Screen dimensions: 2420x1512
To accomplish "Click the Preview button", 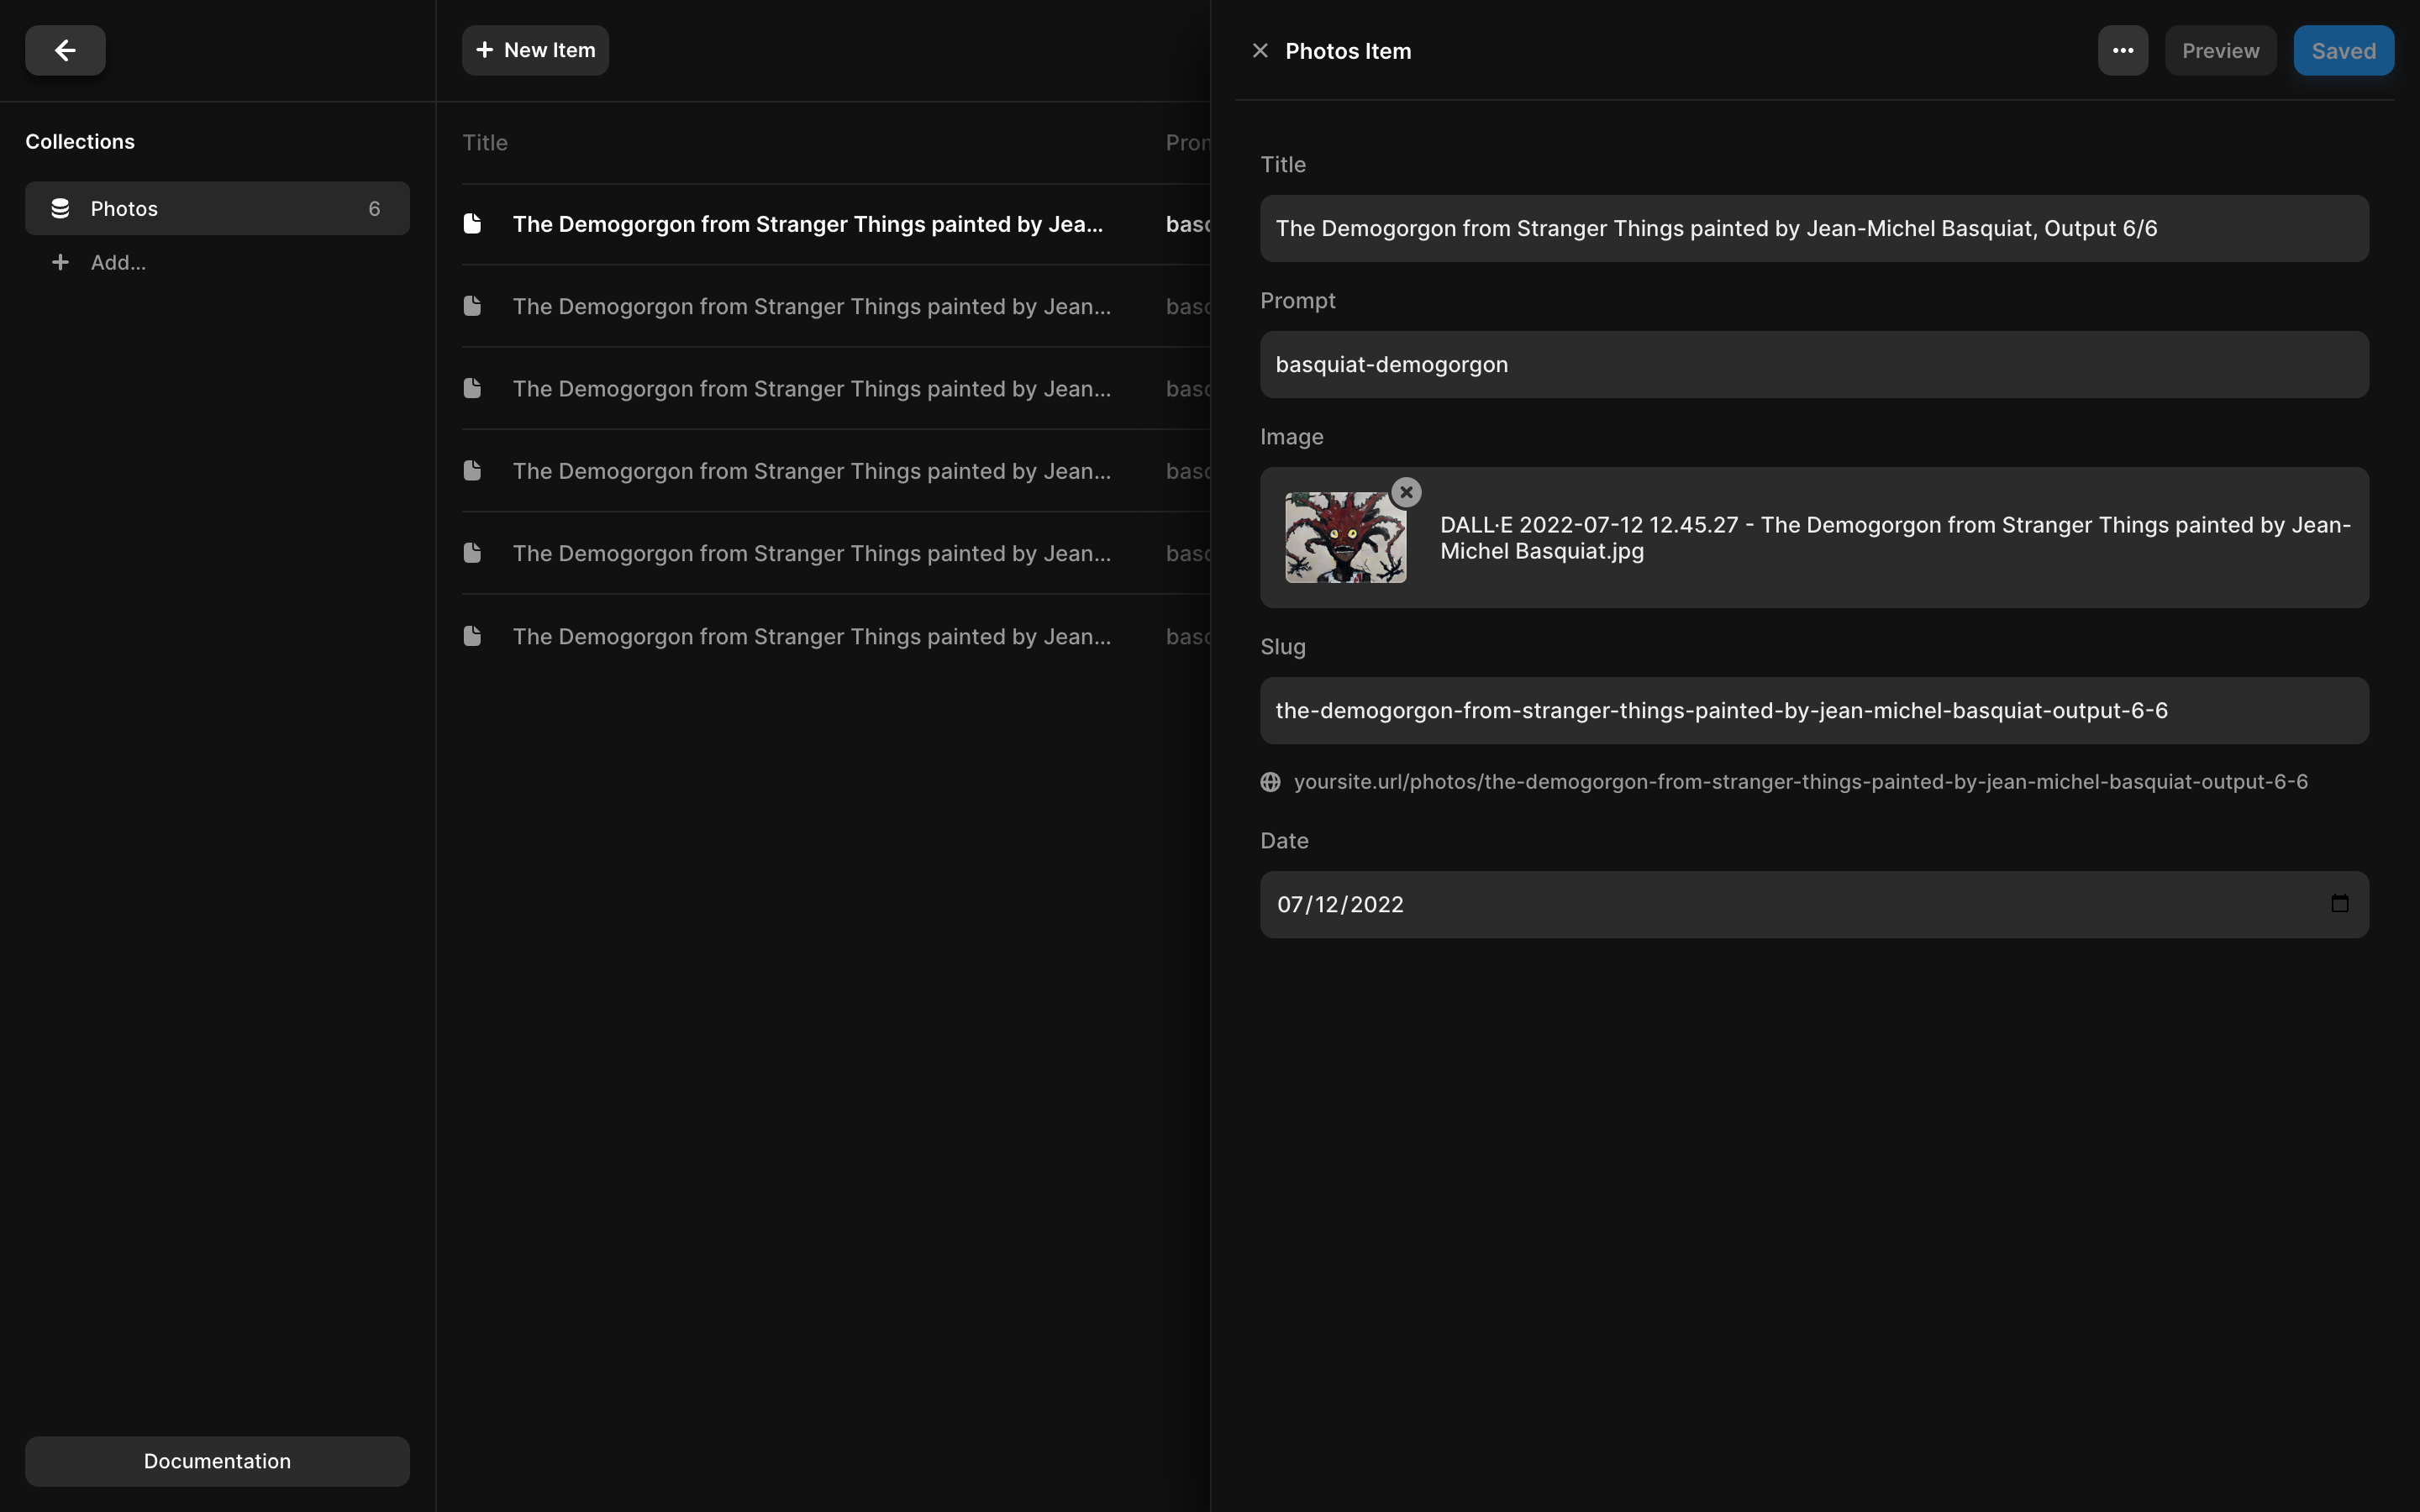I will 2220,51.
